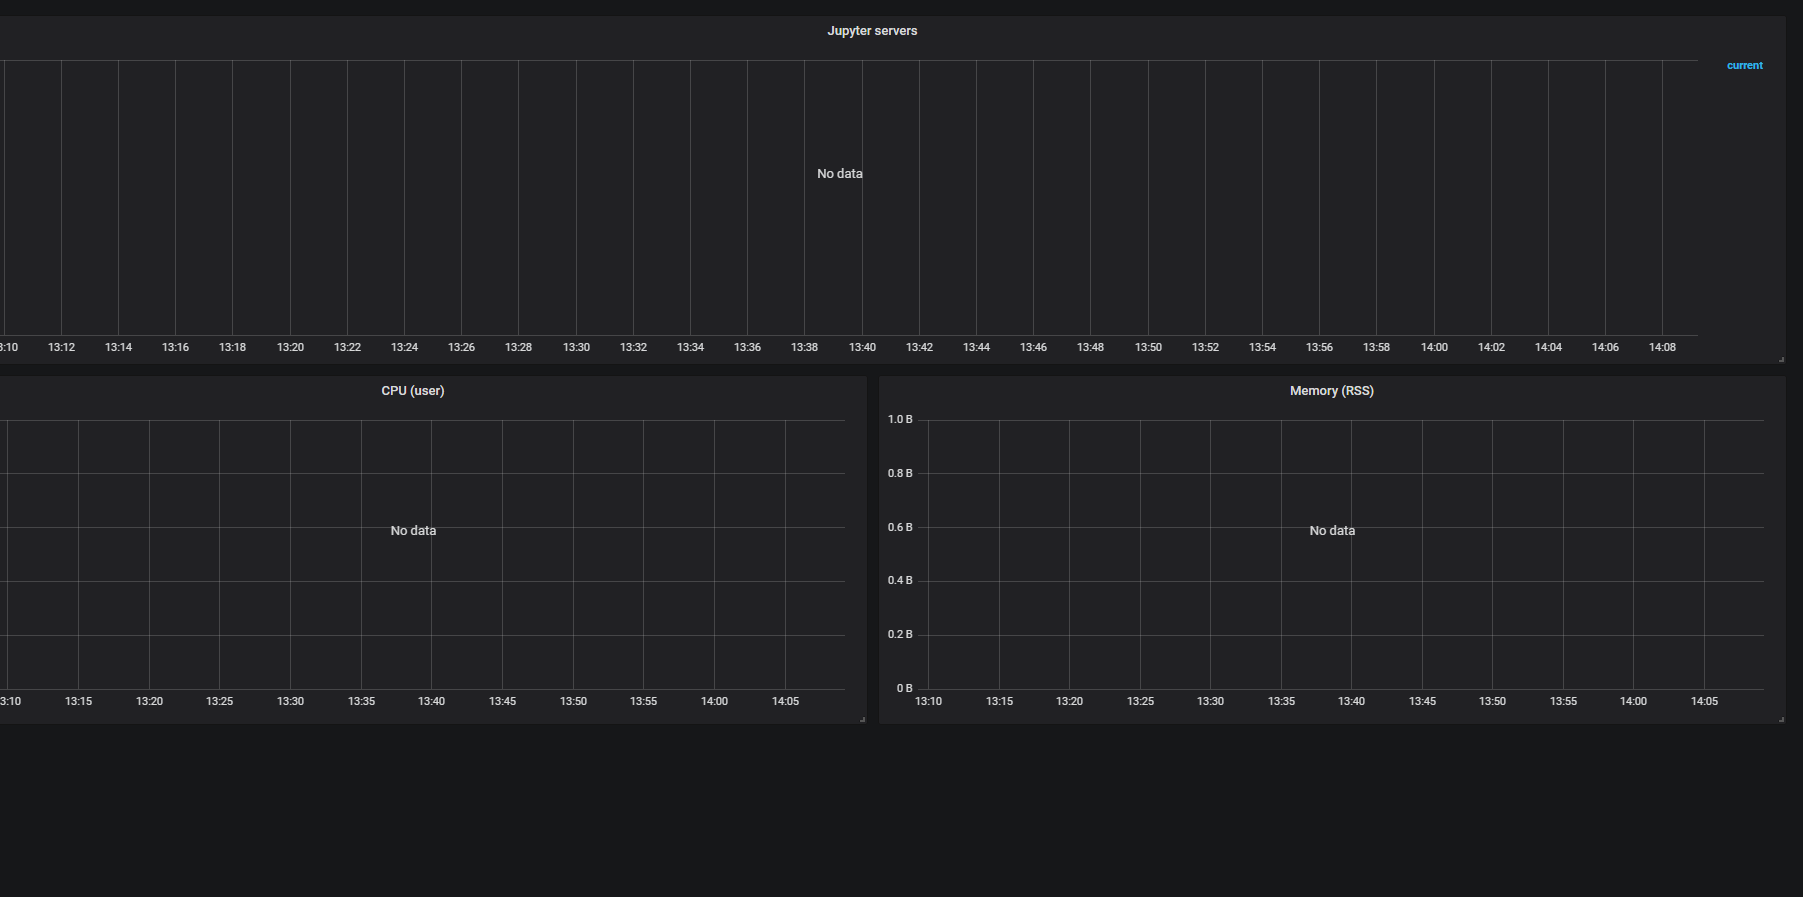Viewport: 1803px width, 897px height.
Task: Click the CPU (user) panel resize handle
Action: (862, 719)
